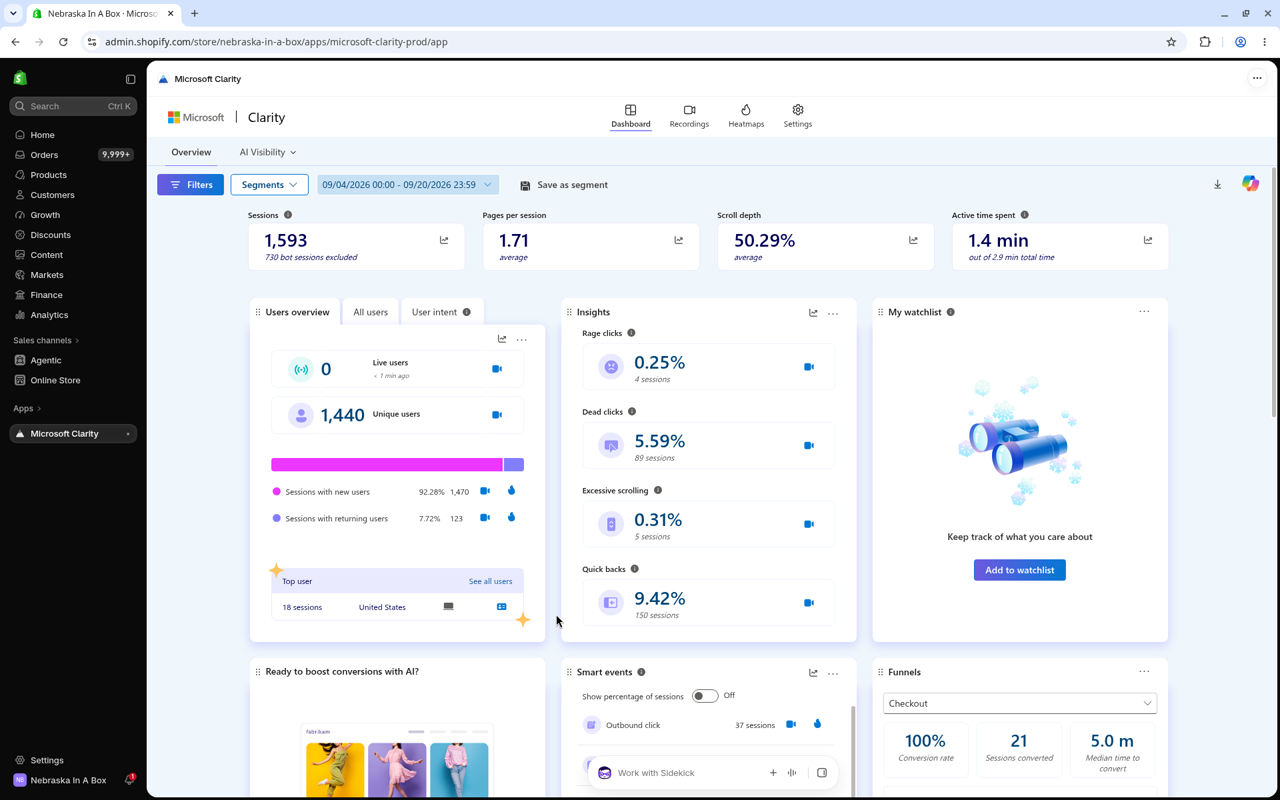Click Add to watchlist button
Image resolution: width=1280 pixels, height=800 pixels.
click(x=1020, y=570)
